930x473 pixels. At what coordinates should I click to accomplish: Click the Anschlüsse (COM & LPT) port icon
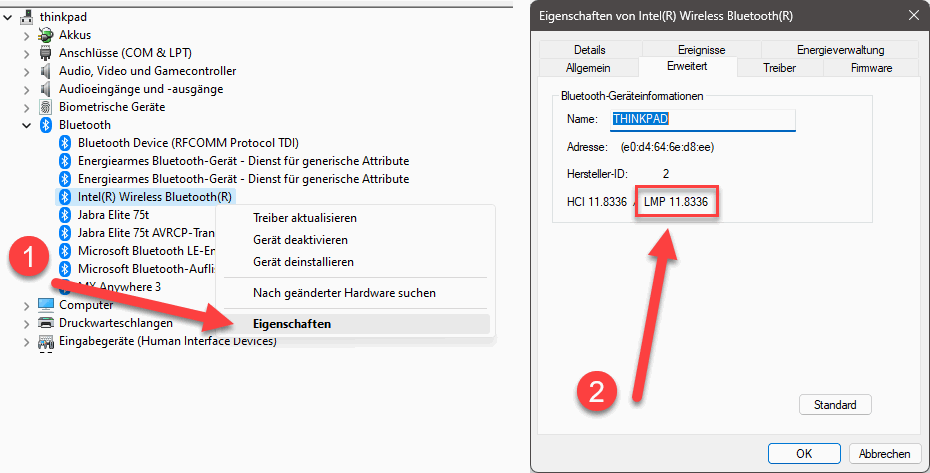click(x=46, y=53)
